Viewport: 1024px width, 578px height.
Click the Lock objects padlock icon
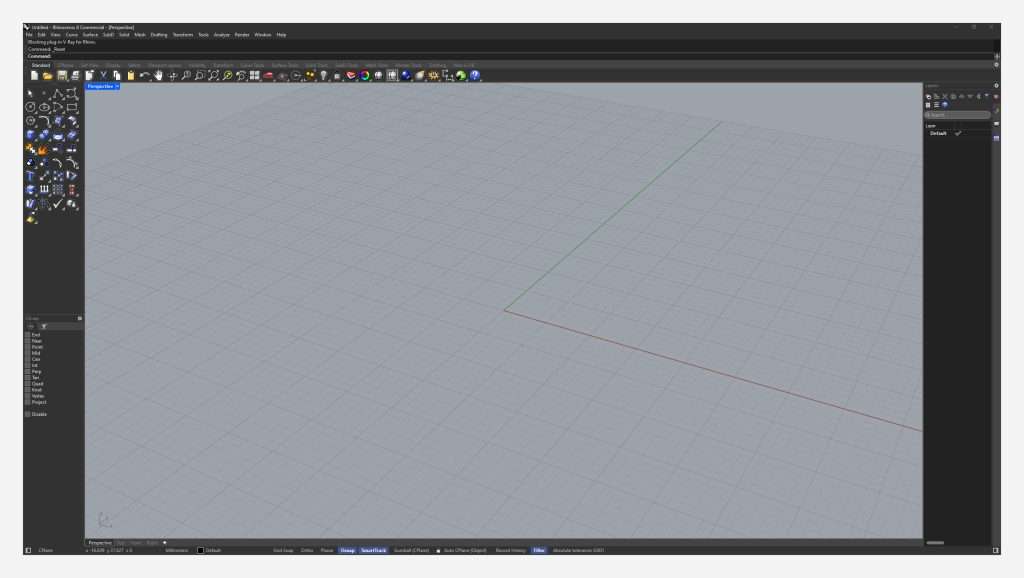[337, 76]
